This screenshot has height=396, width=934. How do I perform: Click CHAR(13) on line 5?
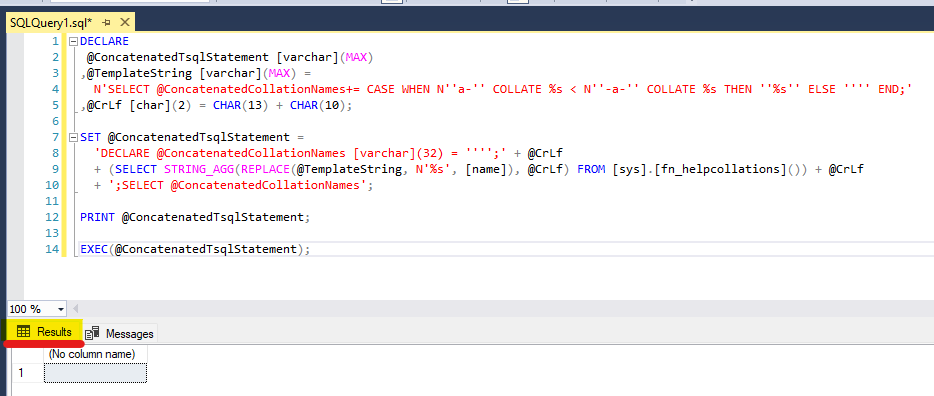coord(241,105)
